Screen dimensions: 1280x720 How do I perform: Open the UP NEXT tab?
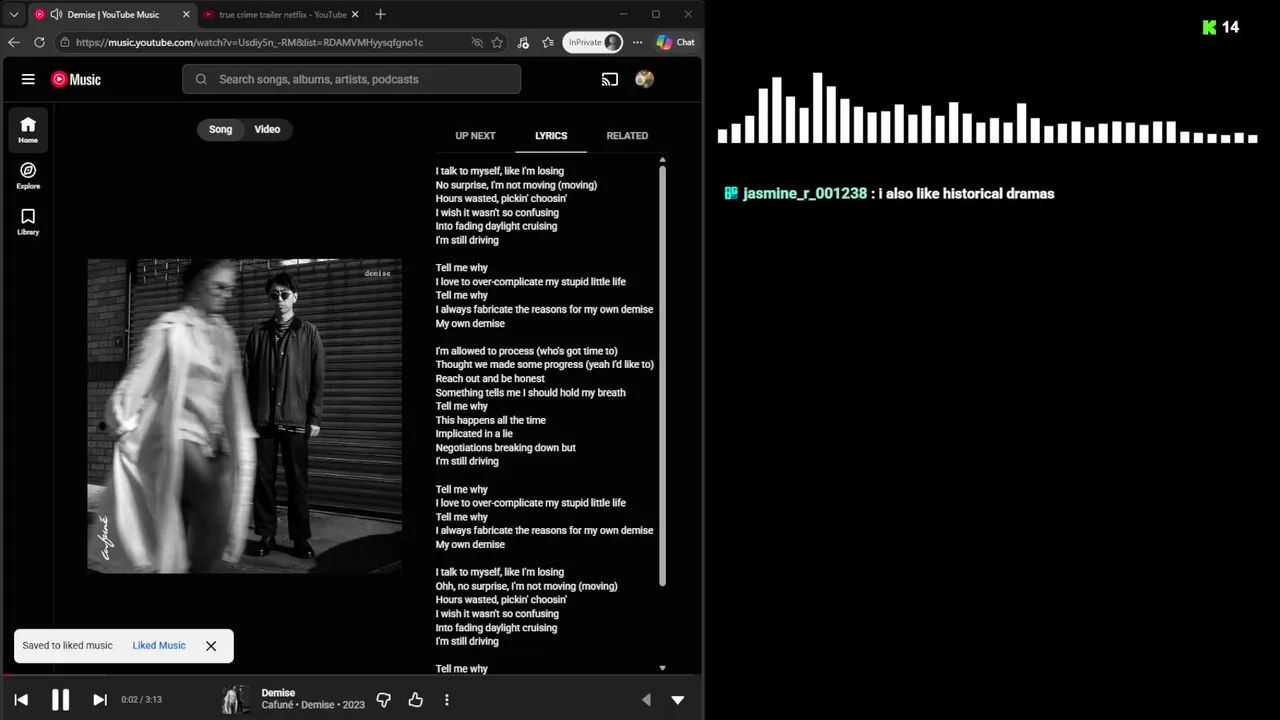tap(475, 136)
